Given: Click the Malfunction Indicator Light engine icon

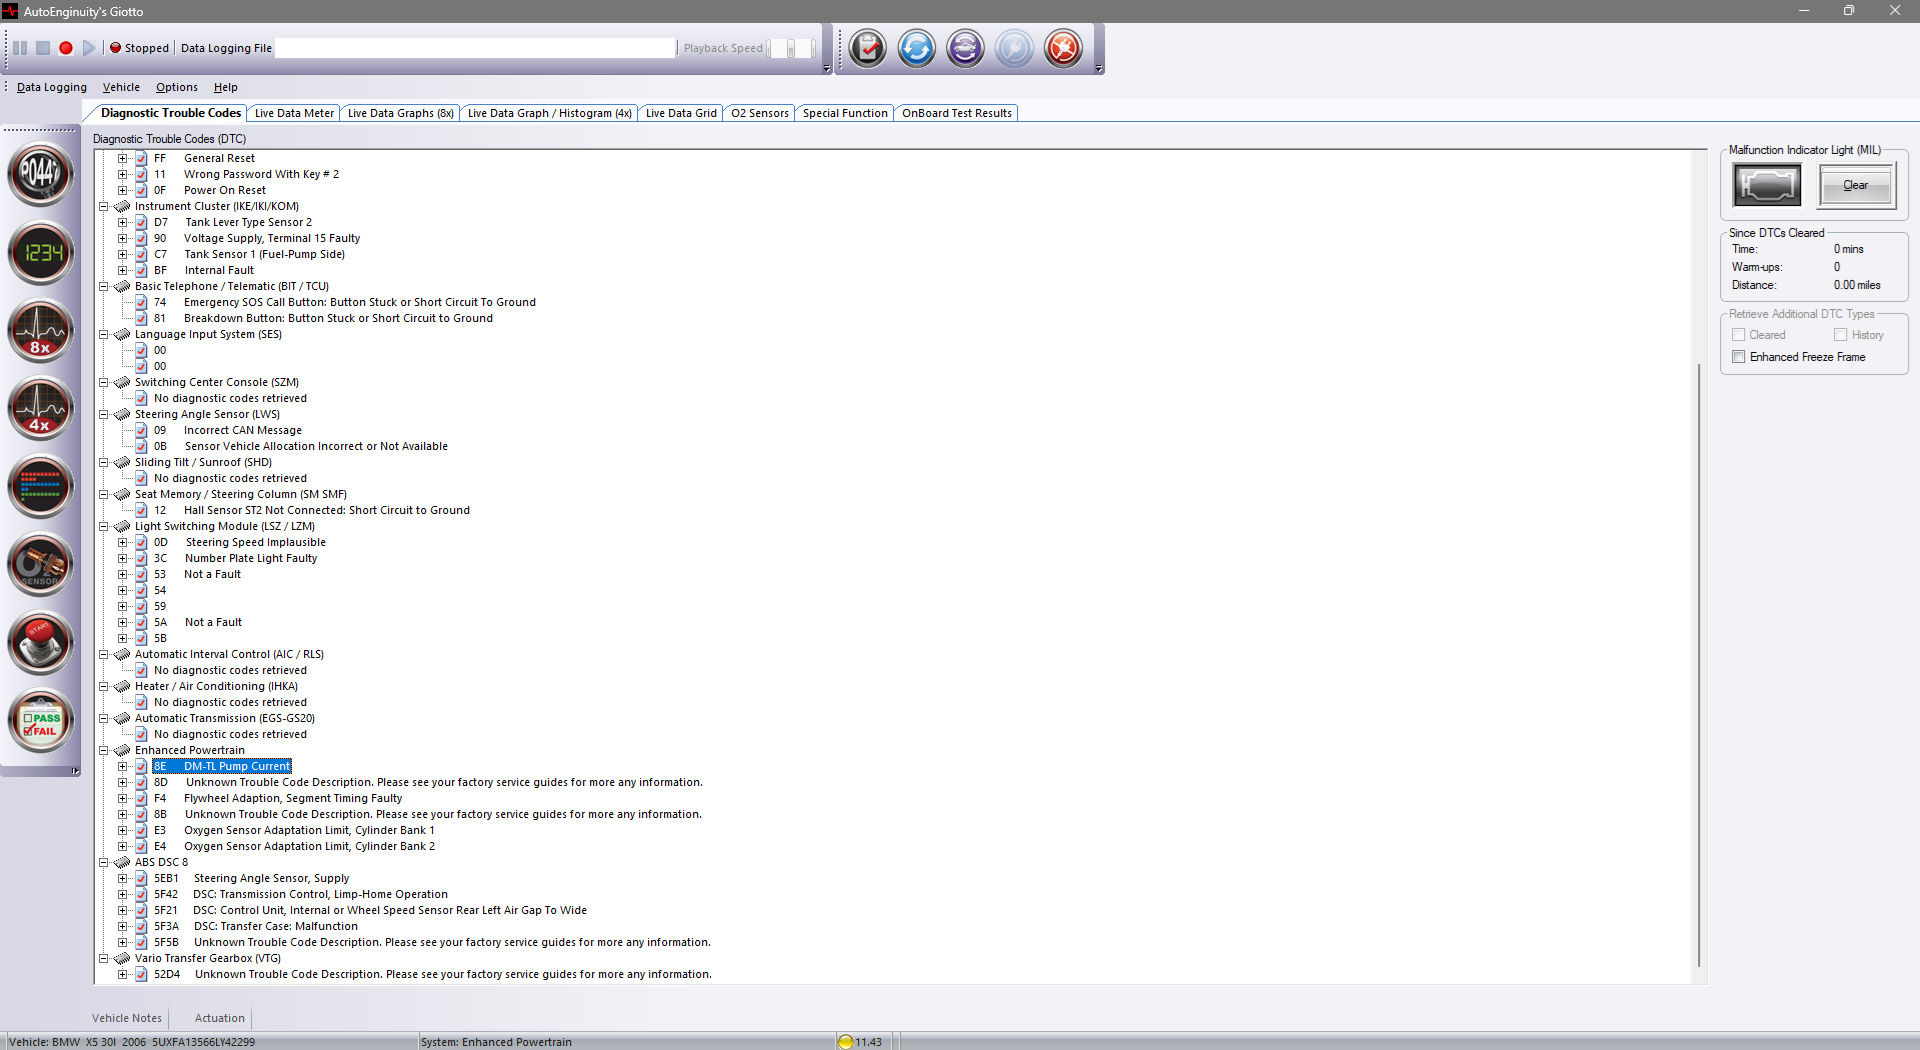Looking at the screenshot, I should click(x=1767, y=185).
